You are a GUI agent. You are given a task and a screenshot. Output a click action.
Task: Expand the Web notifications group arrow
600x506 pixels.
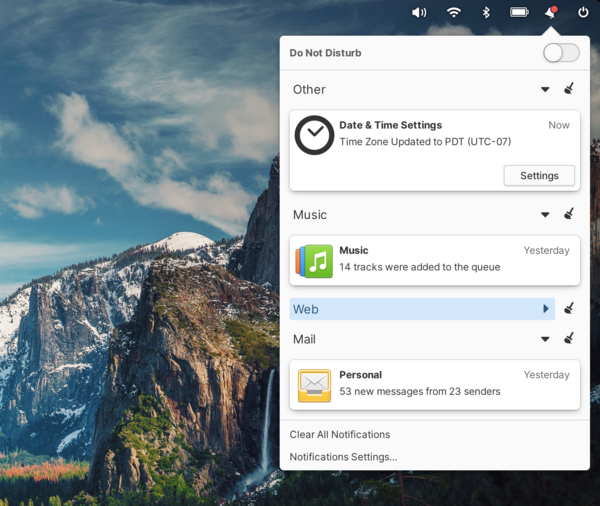[x=546, y=309]
